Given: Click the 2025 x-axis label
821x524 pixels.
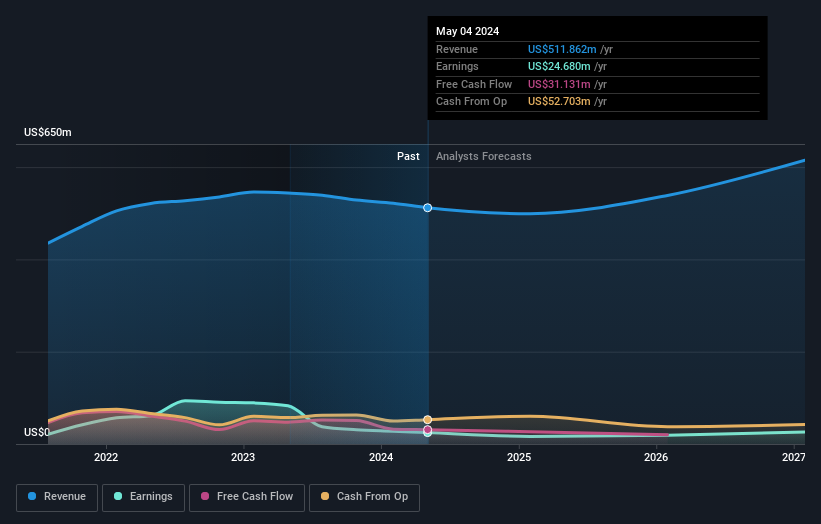Looking at the screenshot, I should [519, 458].
